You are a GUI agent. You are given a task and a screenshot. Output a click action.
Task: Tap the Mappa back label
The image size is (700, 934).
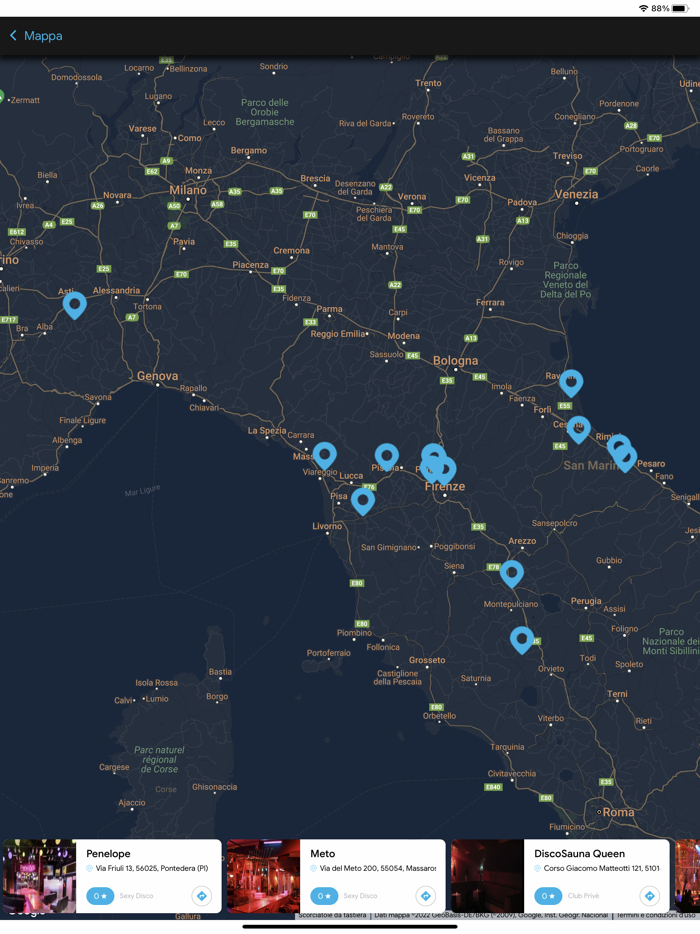[x=43, y=36]
